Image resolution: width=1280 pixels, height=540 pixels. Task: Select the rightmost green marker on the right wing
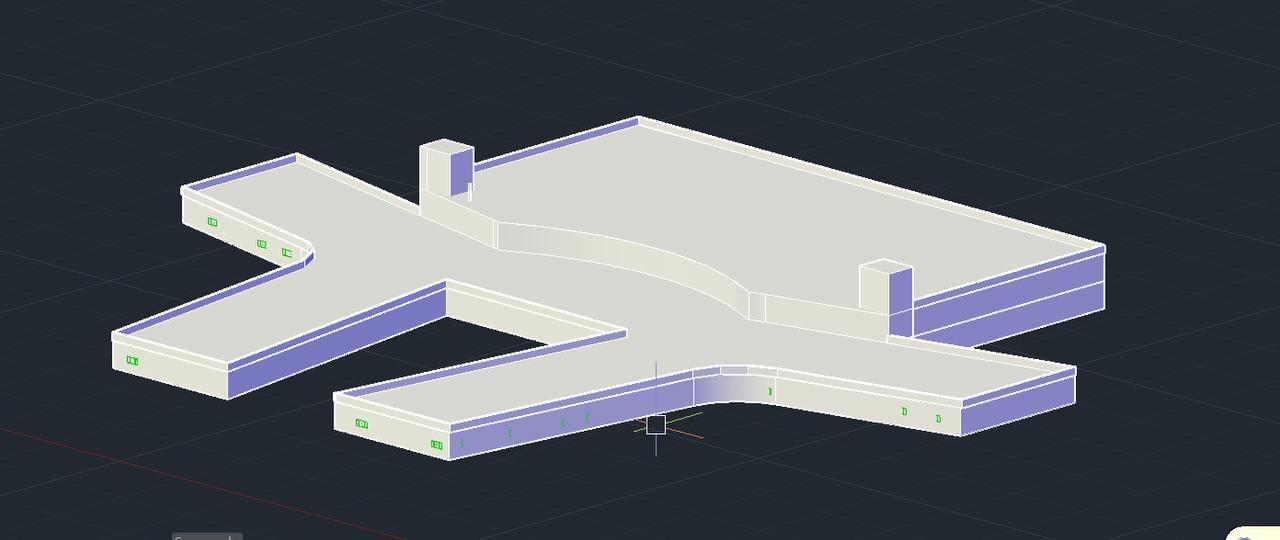tap(938, 419)
